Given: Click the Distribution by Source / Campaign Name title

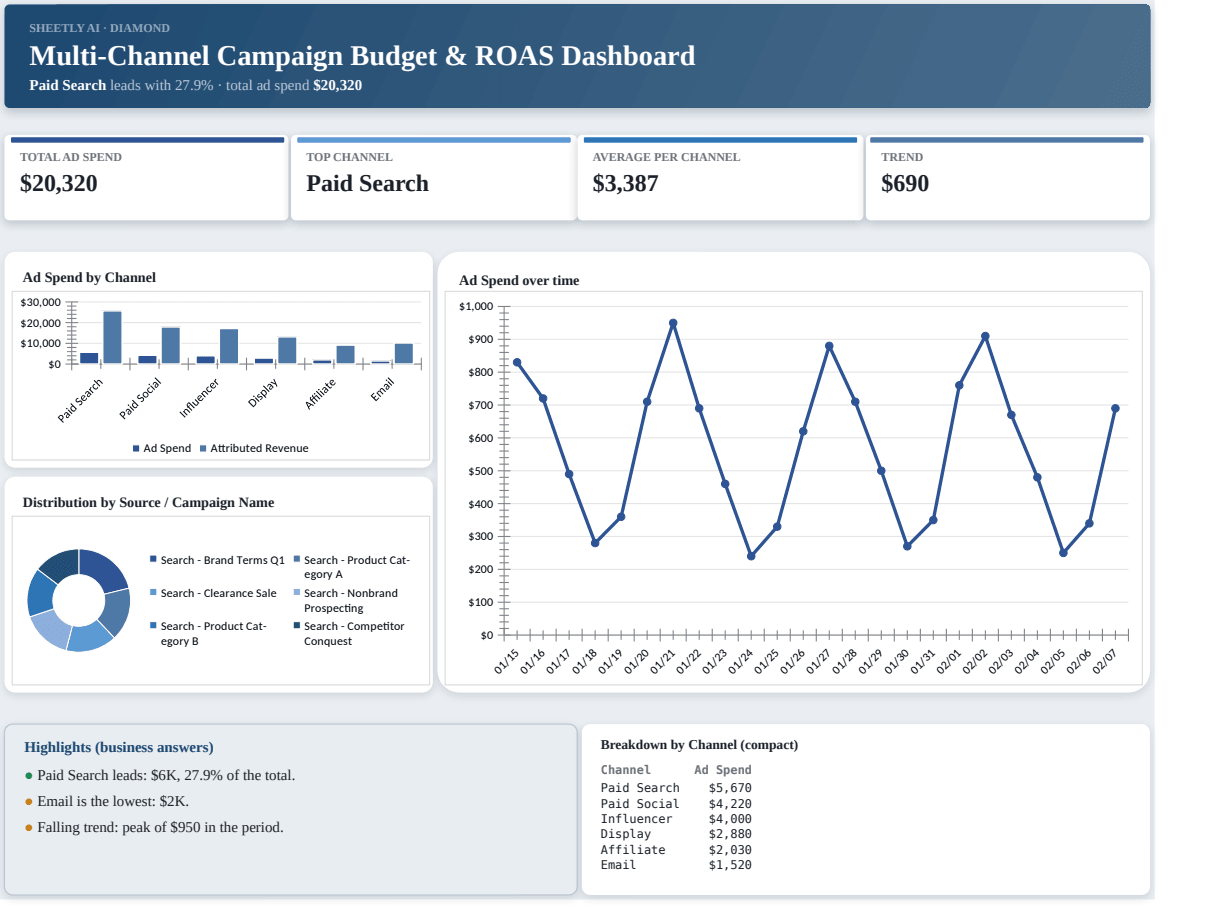Looking at the screenshot, I should pos(148,503).
